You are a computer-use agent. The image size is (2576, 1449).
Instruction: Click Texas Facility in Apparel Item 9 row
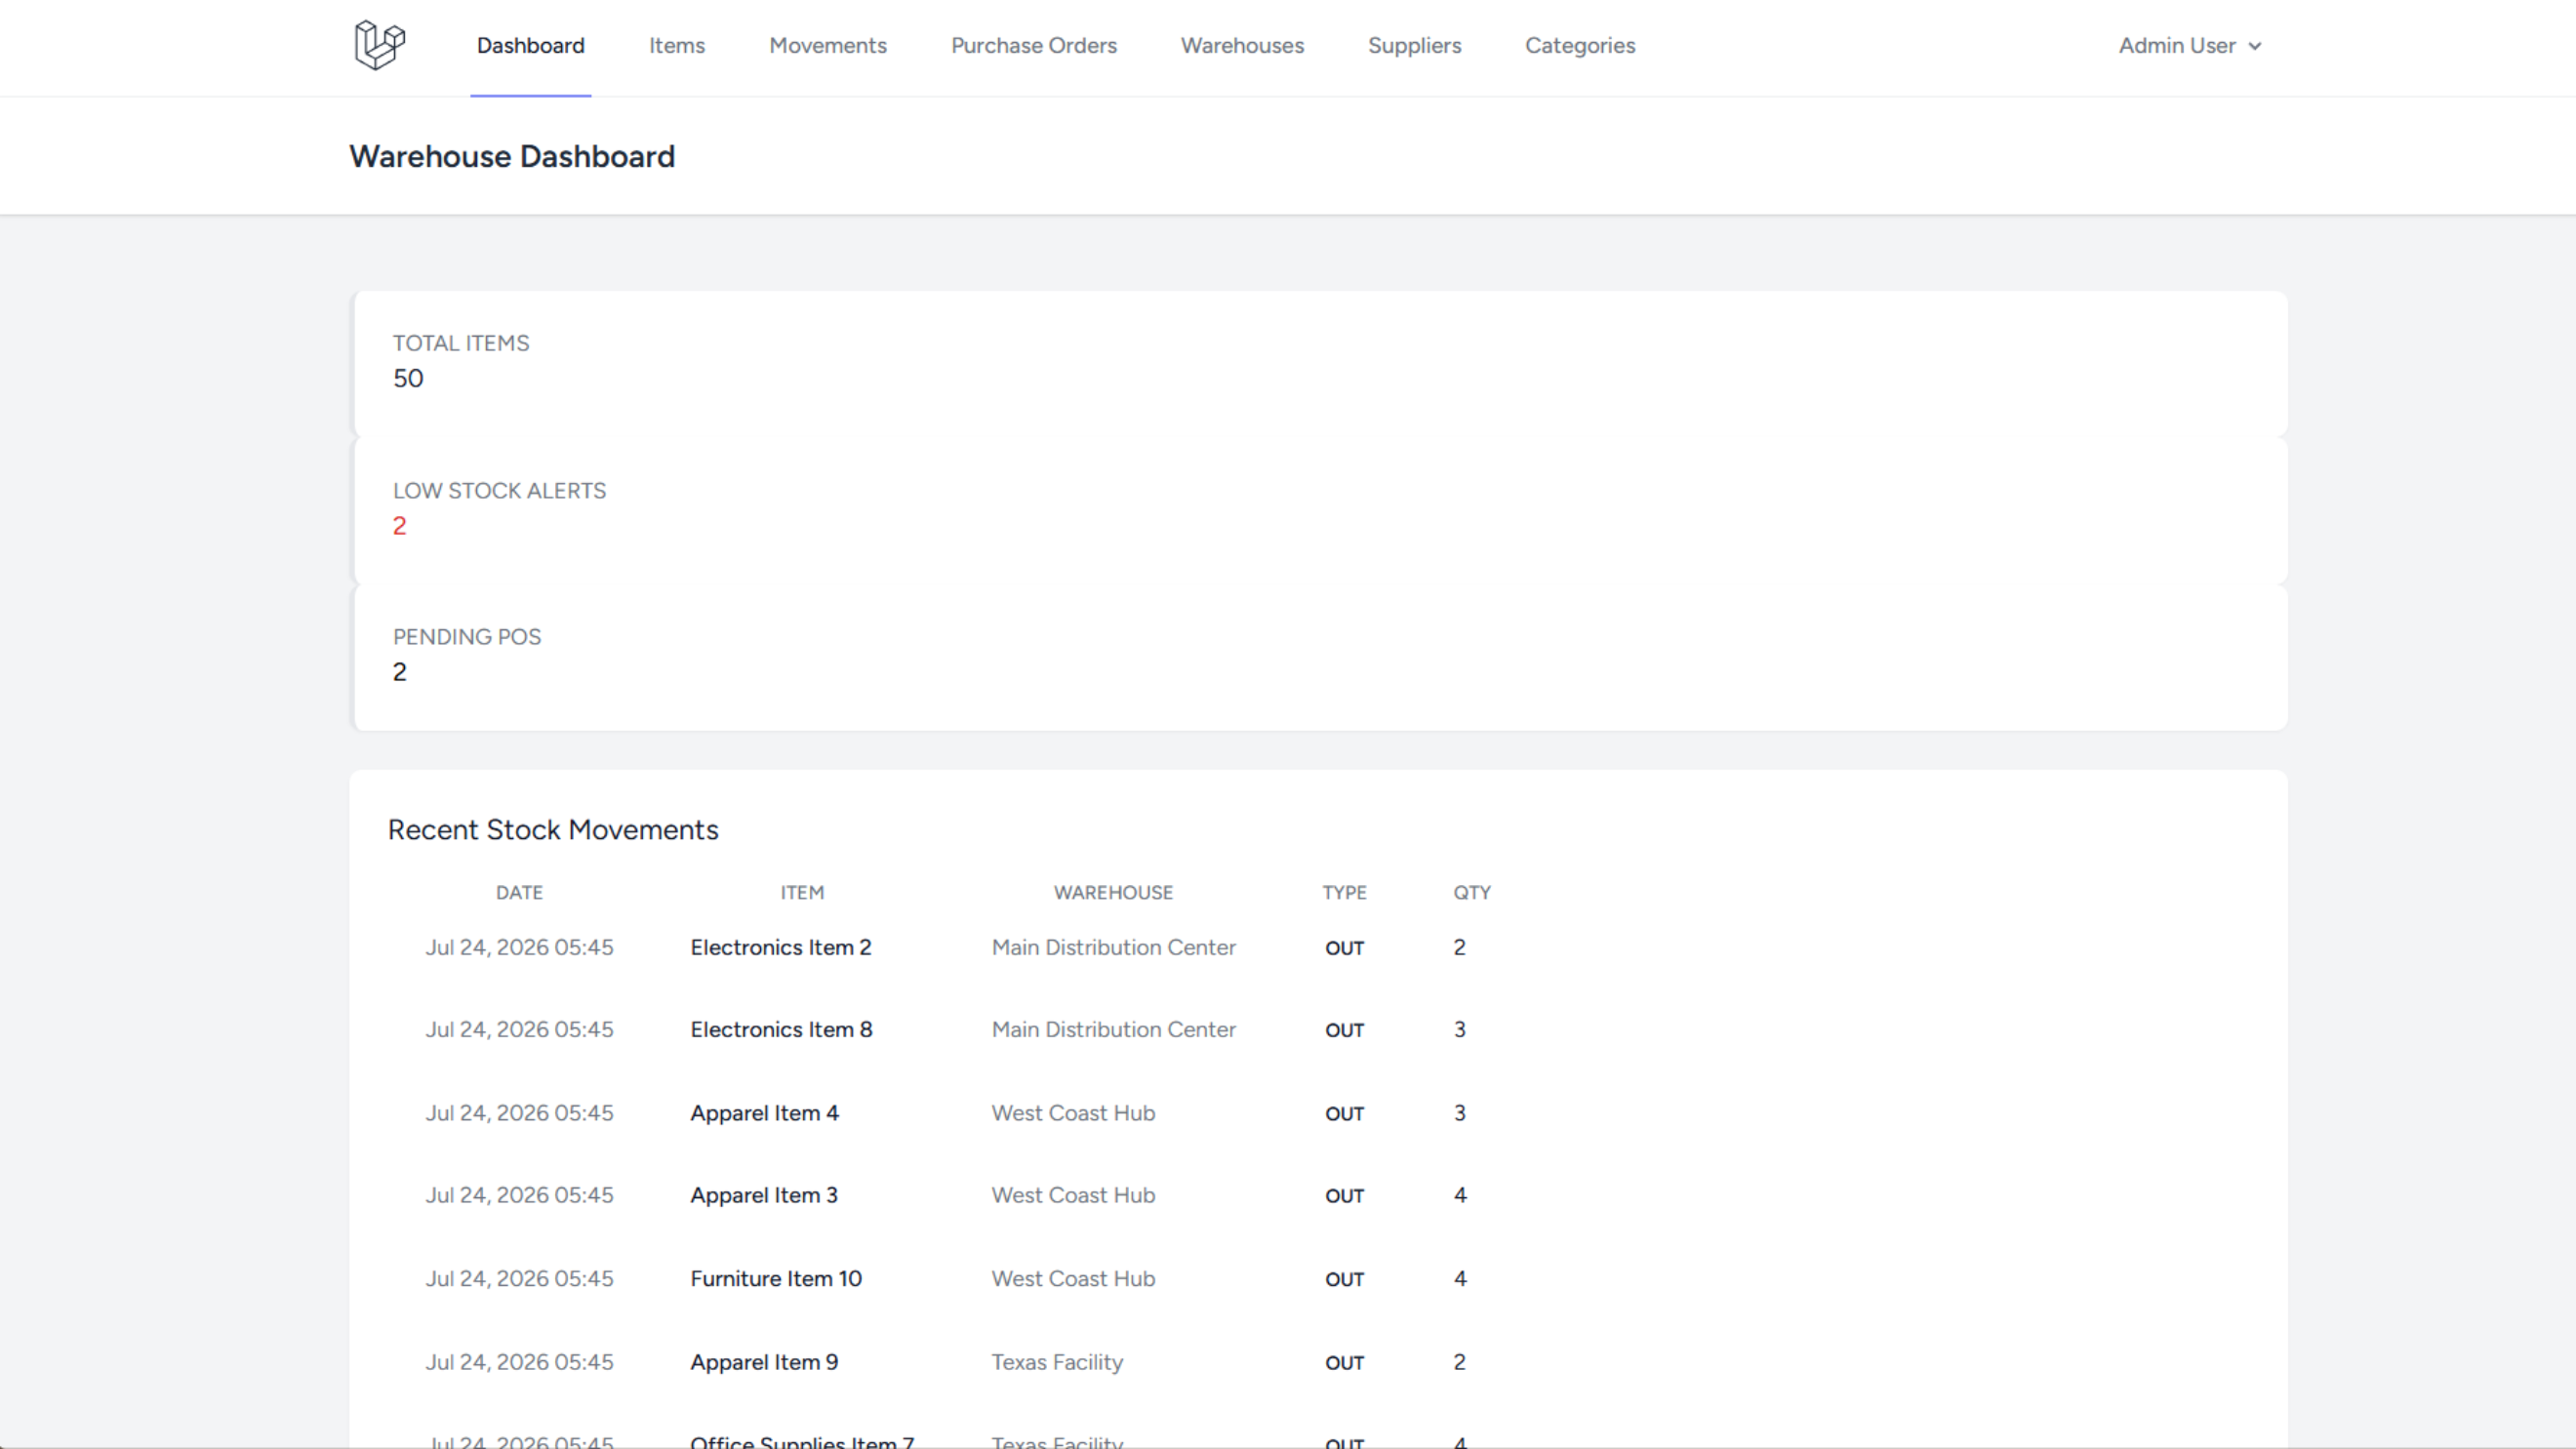pyautogui.click(x=1057, y=1363)
